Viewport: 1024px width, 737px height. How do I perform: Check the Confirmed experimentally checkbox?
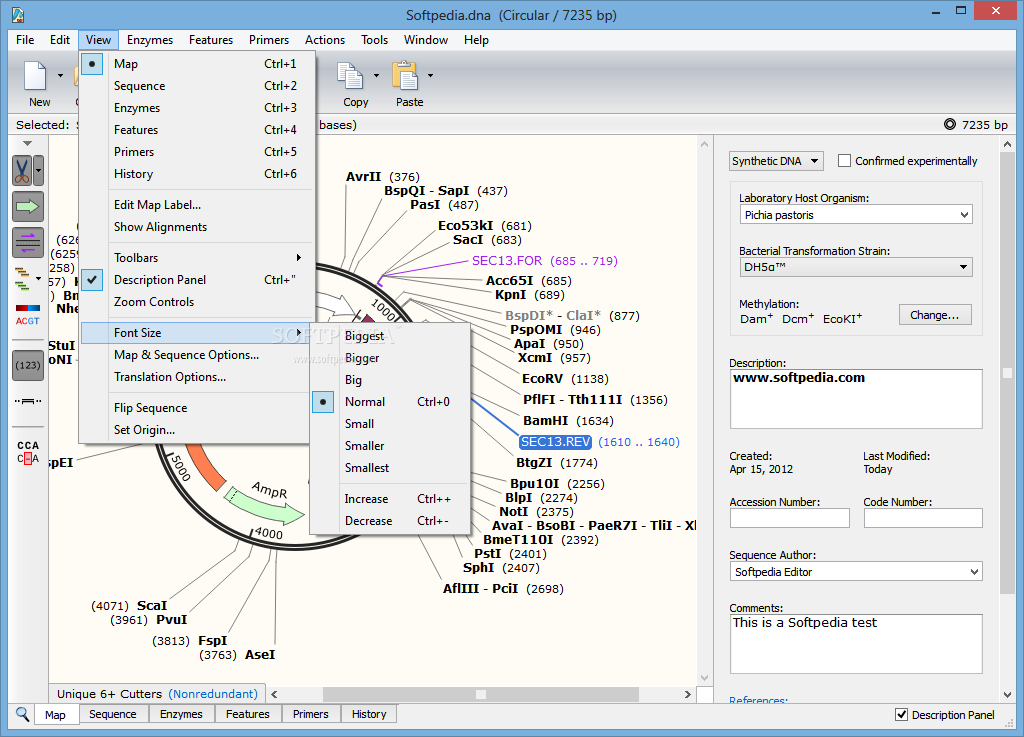coord(845,161)
